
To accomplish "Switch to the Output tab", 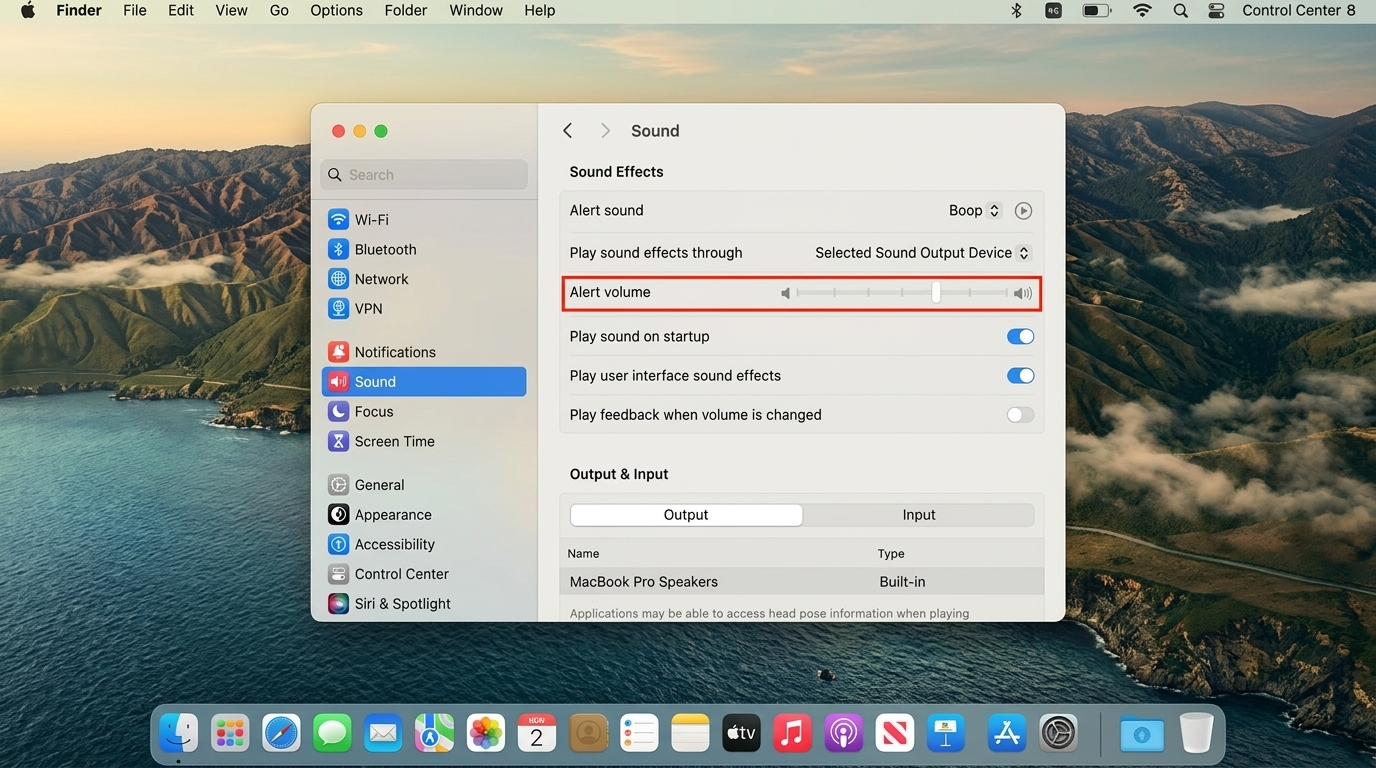I will pyautogui.click(x=686, y=515).
